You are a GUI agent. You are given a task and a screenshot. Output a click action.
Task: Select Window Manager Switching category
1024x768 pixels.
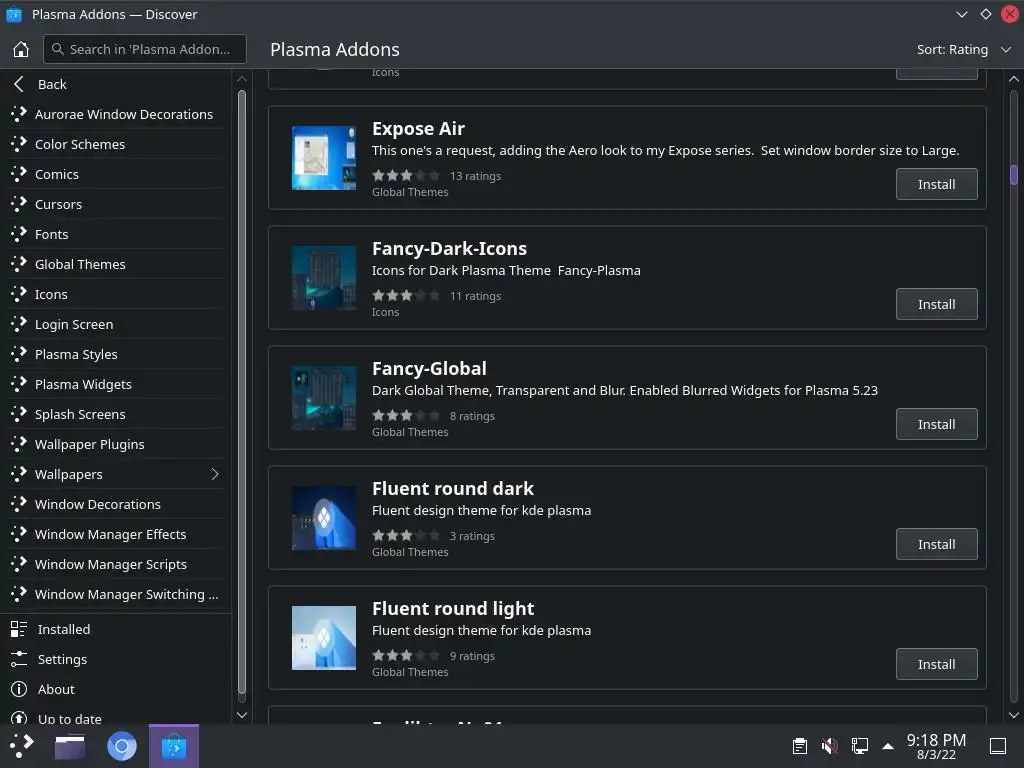pos(116,595)
